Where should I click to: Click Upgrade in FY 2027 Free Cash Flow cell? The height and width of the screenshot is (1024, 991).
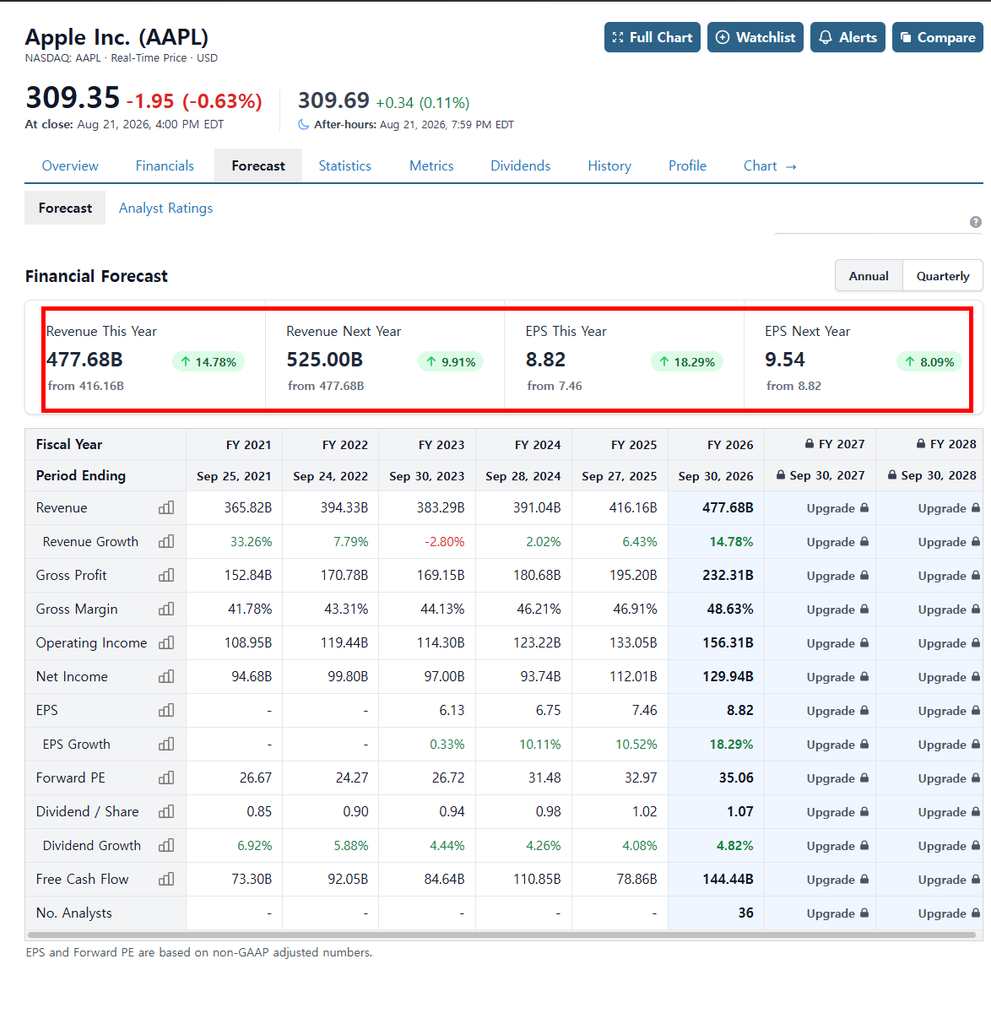[837, 879]
